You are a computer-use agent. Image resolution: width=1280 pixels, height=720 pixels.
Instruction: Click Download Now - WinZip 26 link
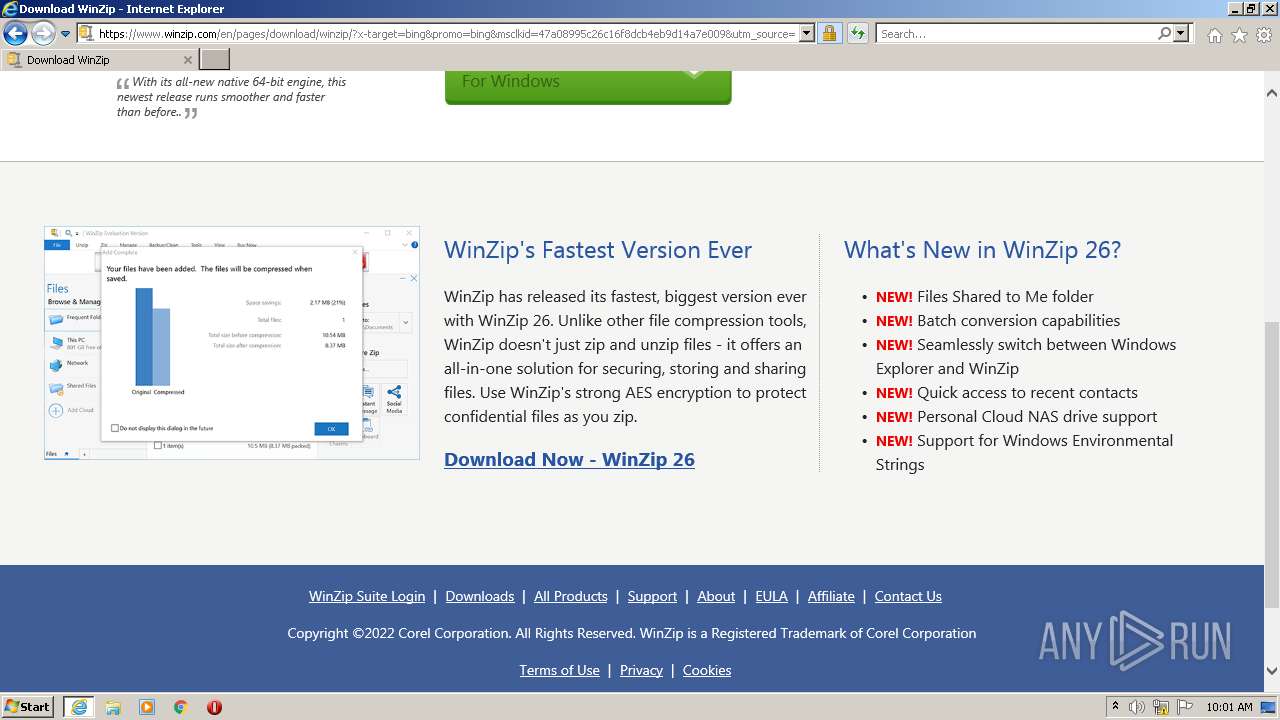coord(569,460)
